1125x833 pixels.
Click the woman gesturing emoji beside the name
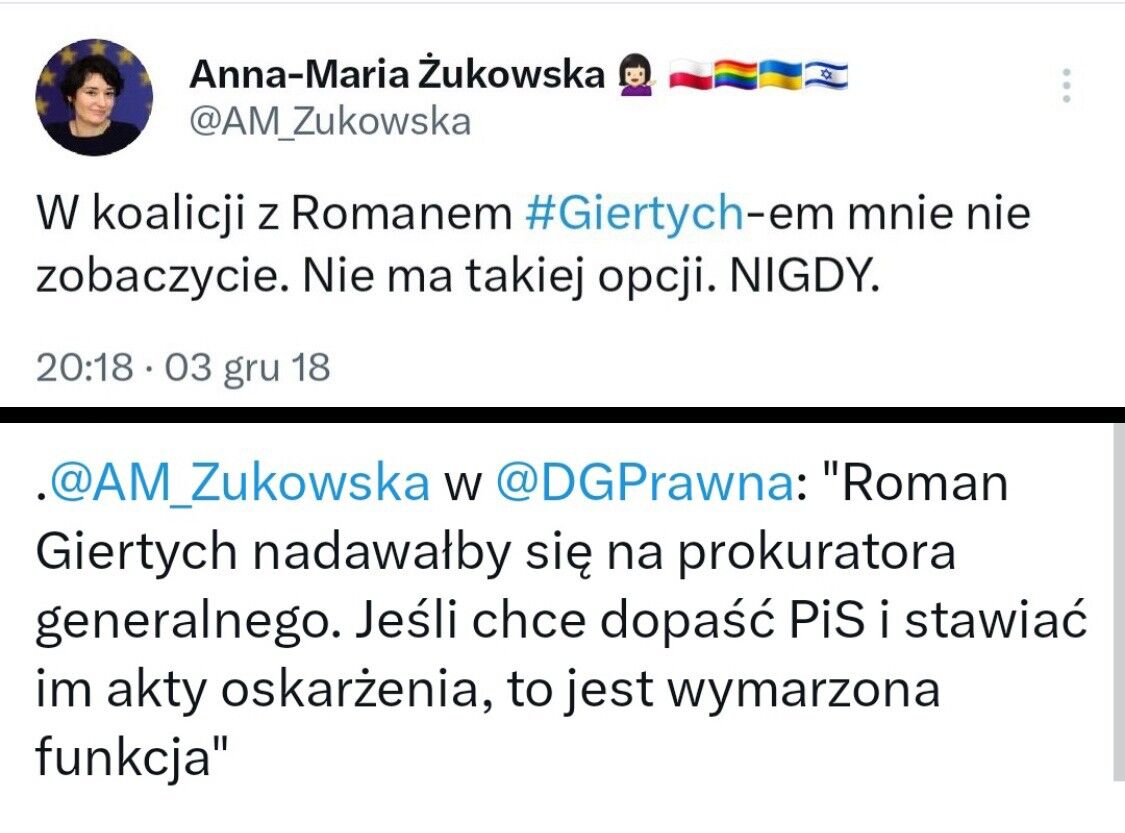point(637,75)
